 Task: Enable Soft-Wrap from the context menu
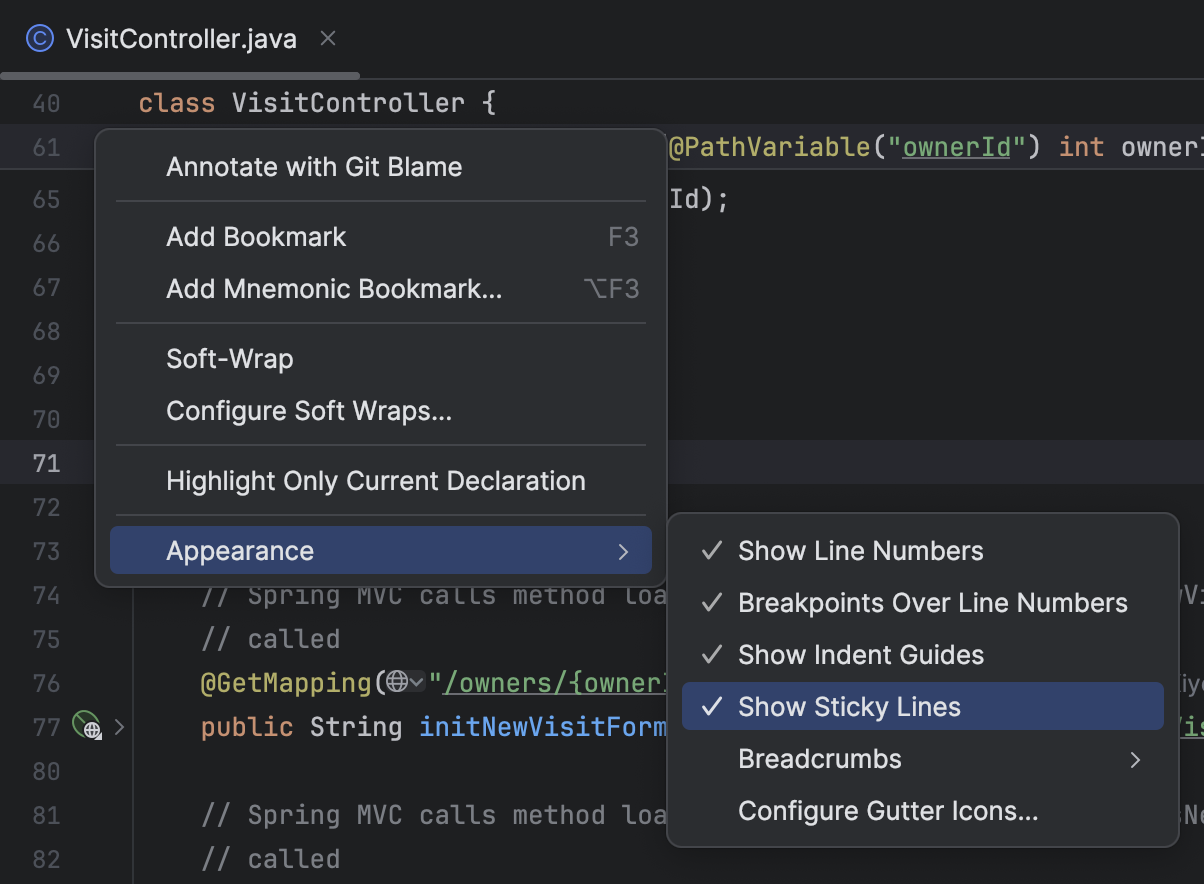coord(229,358)
